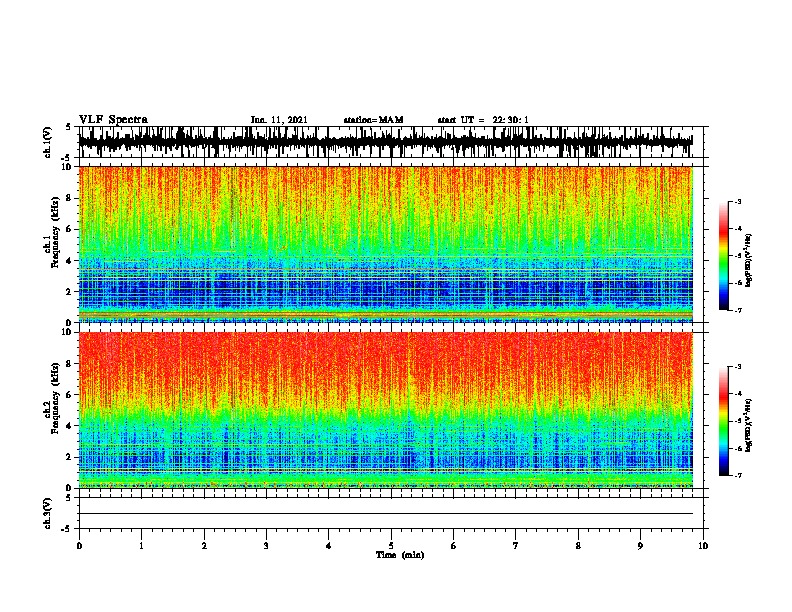The height and width of the screenshot is (612, 792).
Task: Click the time-axis tick label "7"
Action: pyautogui.click(x=516, y=546)
